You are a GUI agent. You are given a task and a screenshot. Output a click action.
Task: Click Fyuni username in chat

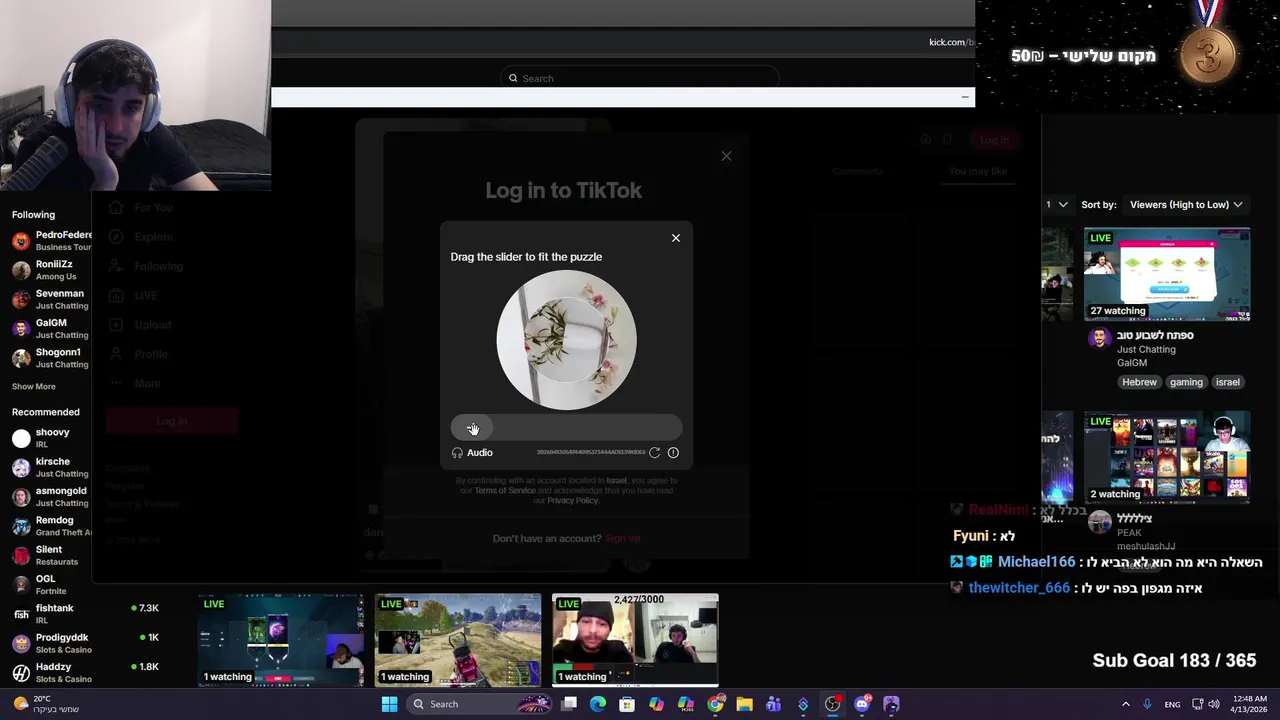pyautogui.click(x=970, y=536)
